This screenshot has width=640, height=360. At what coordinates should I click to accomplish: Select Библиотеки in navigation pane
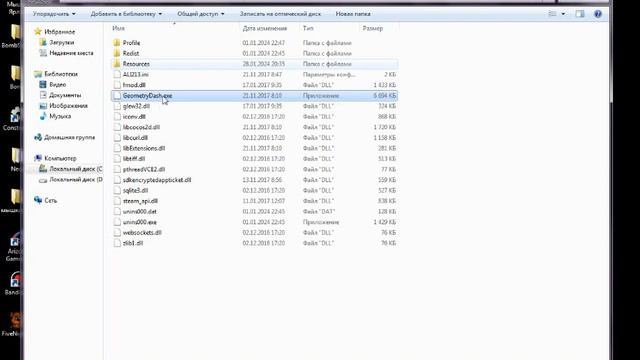(61, 74)
